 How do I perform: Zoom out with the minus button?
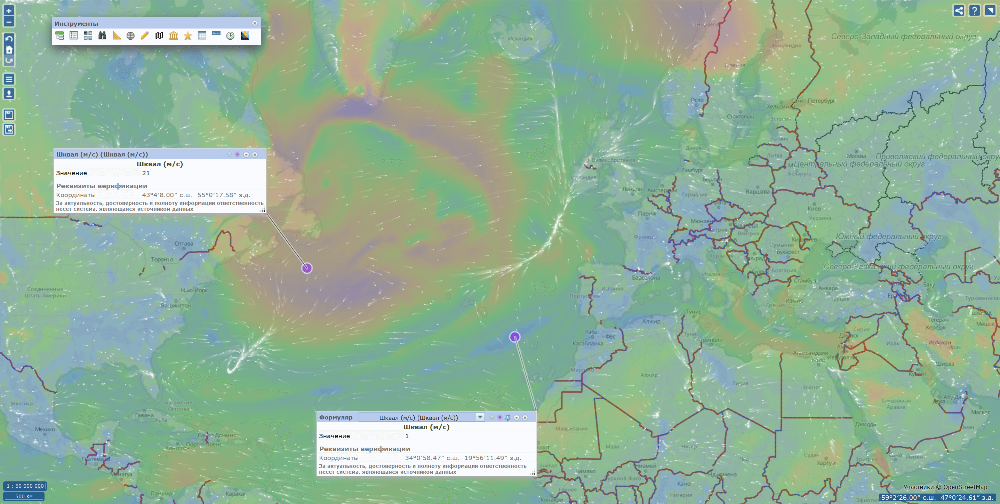9,21
